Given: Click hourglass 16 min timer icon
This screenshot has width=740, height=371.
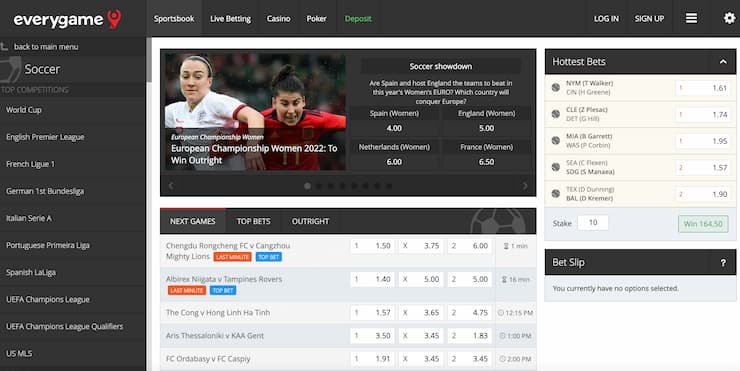Looking at the screenshot, I should (x=504, y=279).
